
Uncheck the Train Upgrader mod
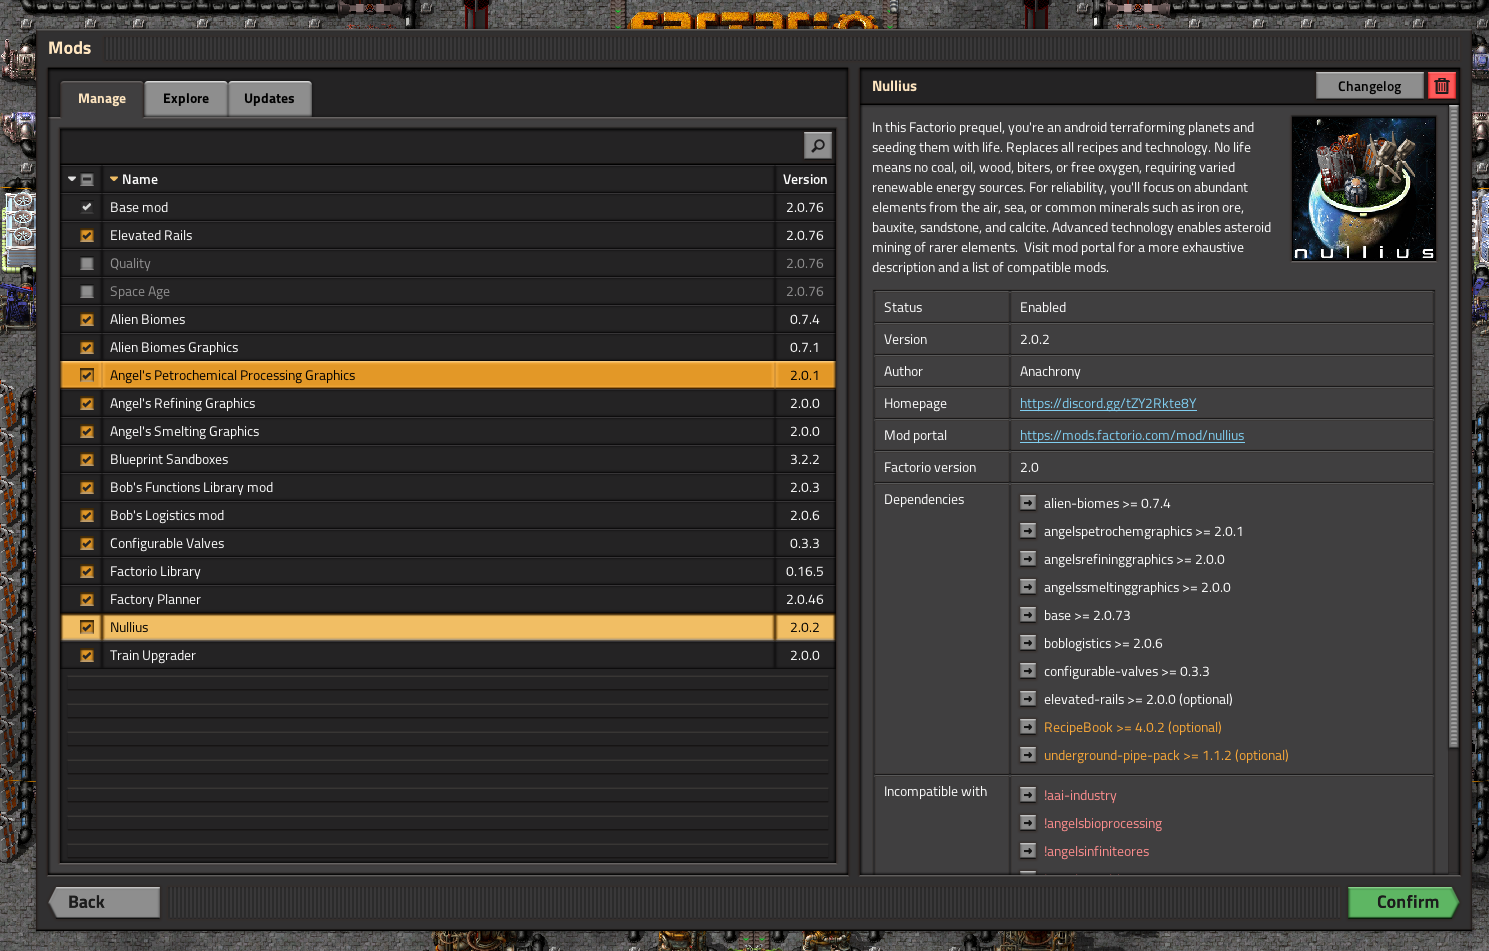click(87, 656)
